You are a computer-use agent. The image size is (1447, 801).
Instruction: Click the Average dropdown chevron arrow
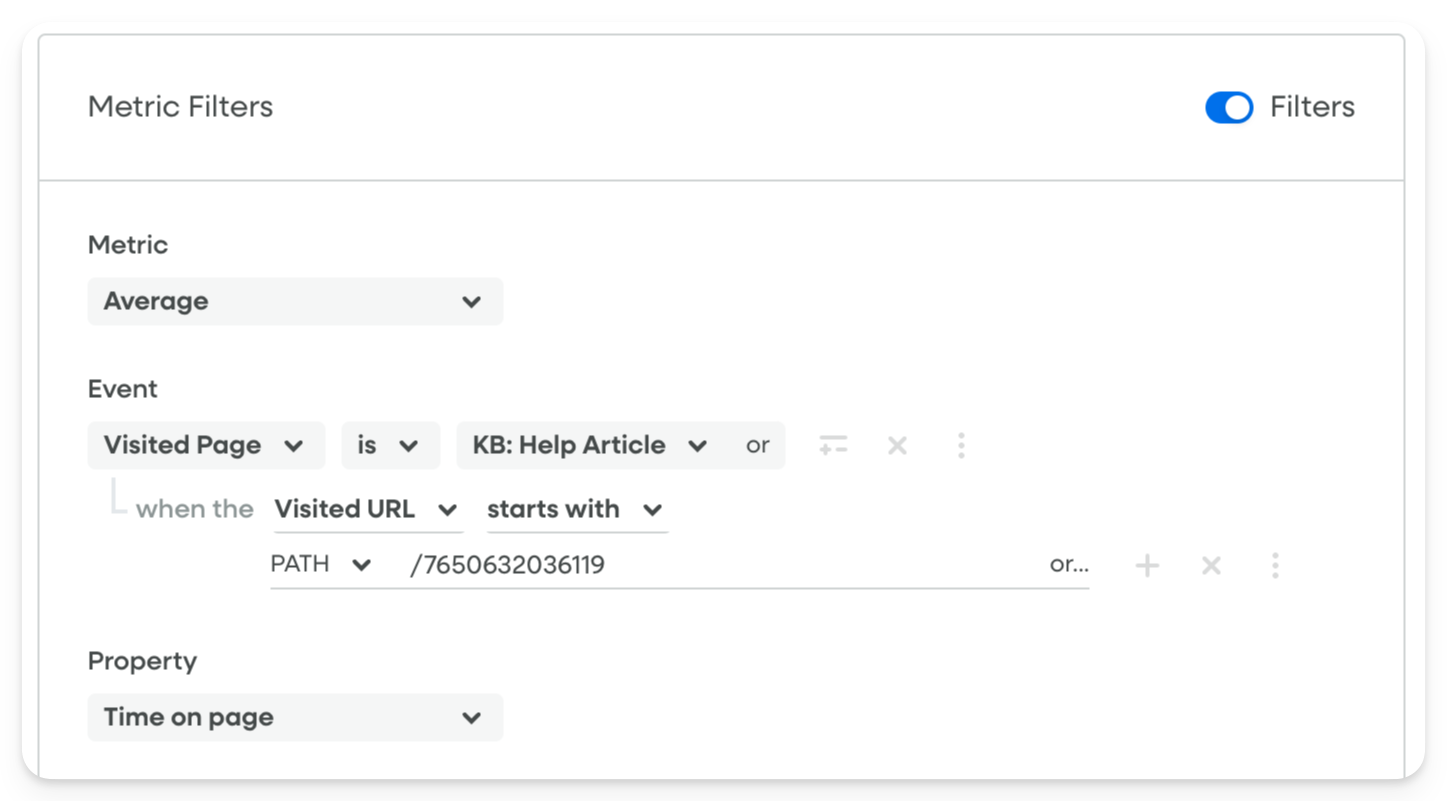(472, 302)
